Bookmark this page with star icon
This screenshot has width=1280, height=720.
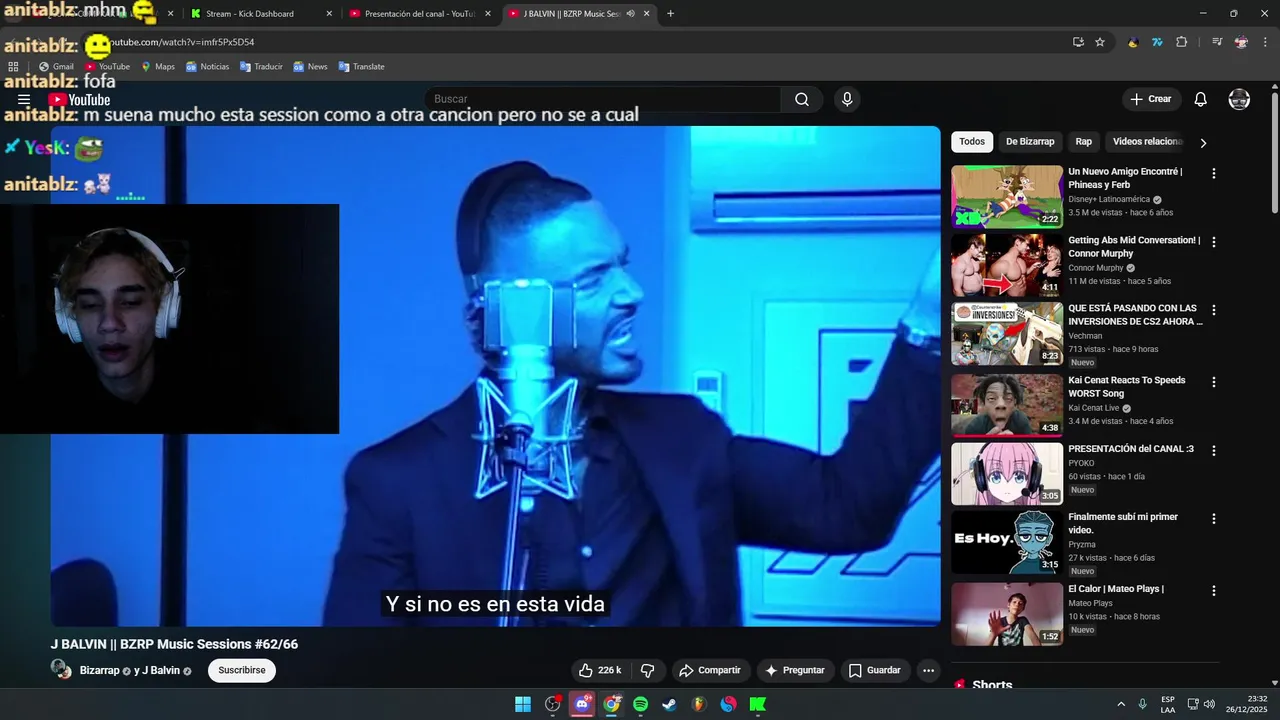coord(1100,42)
